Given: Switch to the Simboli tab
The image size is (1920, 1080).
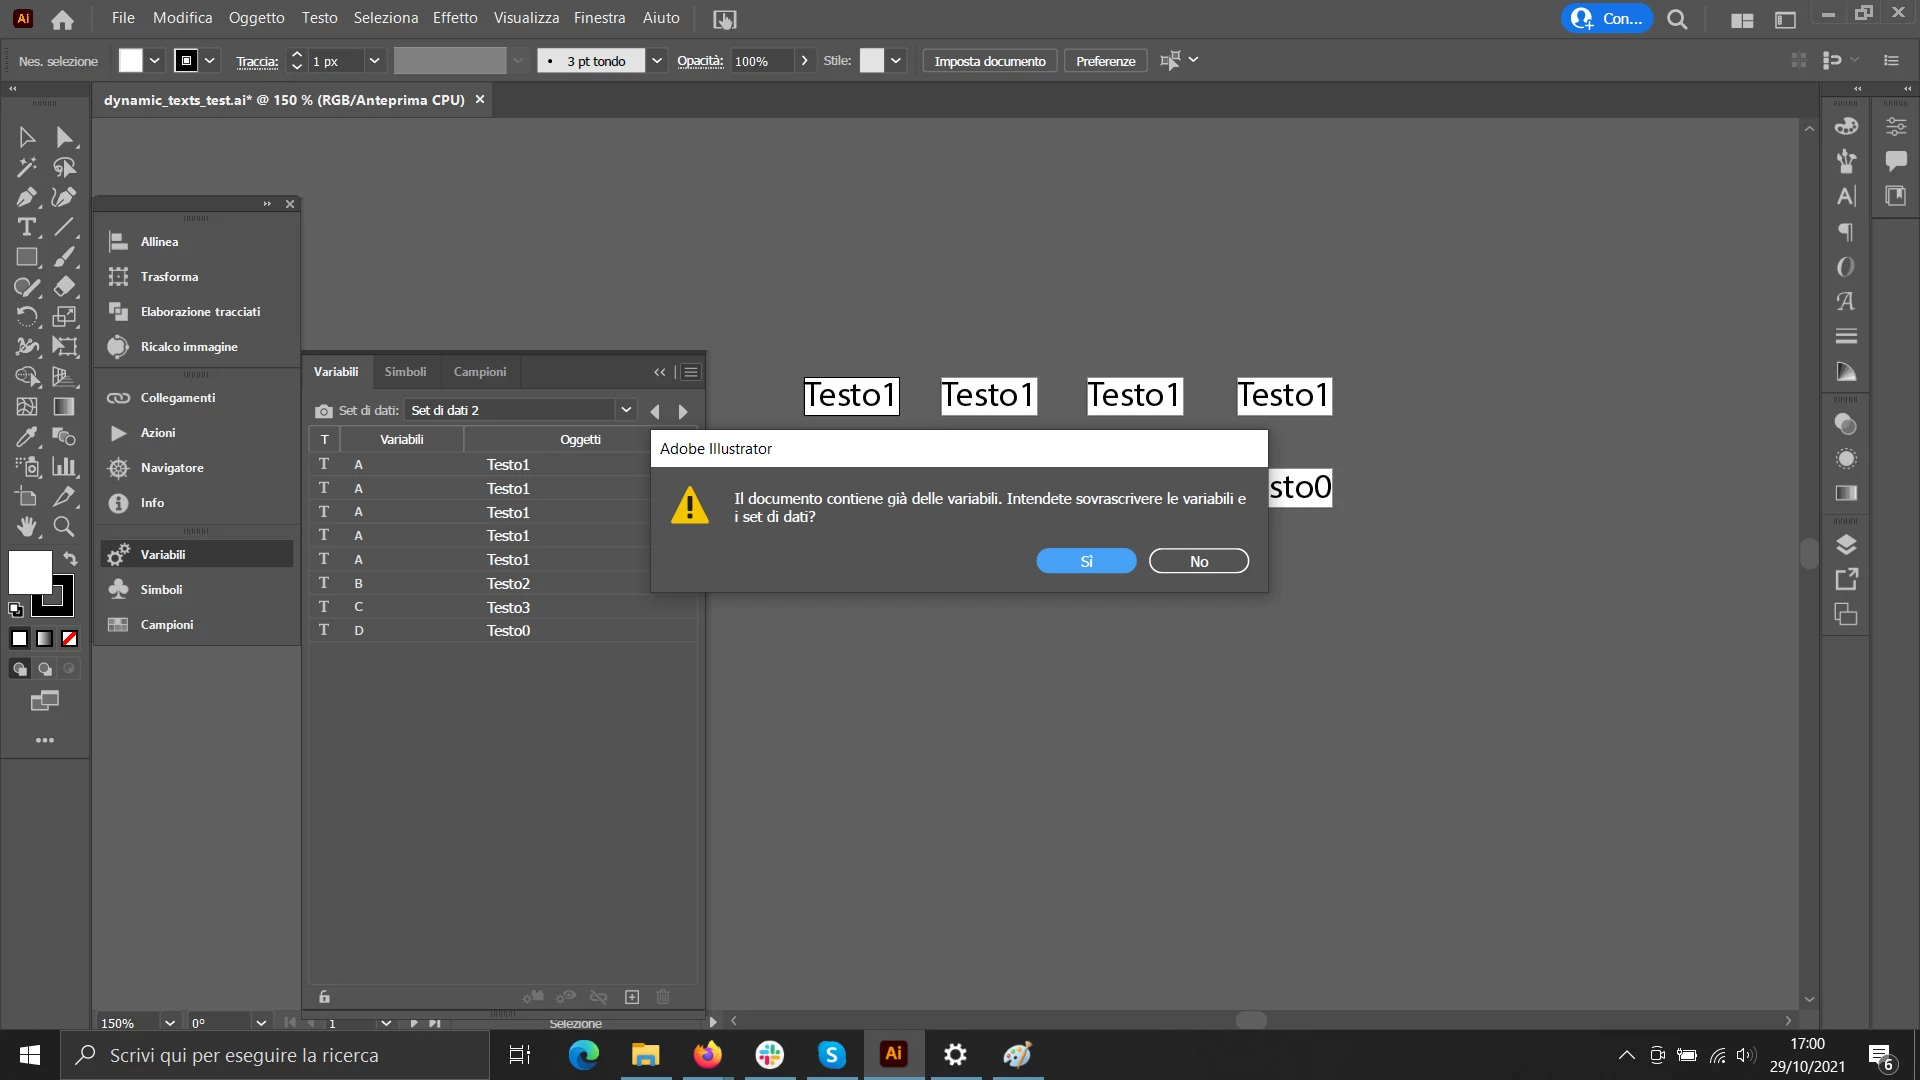Looking at the screenshot, I should click(x=405, y=371).
